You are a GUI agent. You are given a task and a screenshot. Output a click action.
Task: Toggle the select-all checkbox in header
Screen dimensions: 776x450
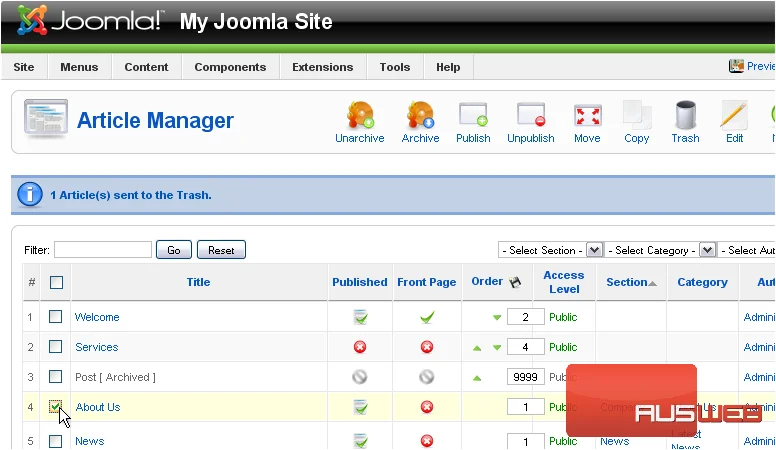click(56, 282)
